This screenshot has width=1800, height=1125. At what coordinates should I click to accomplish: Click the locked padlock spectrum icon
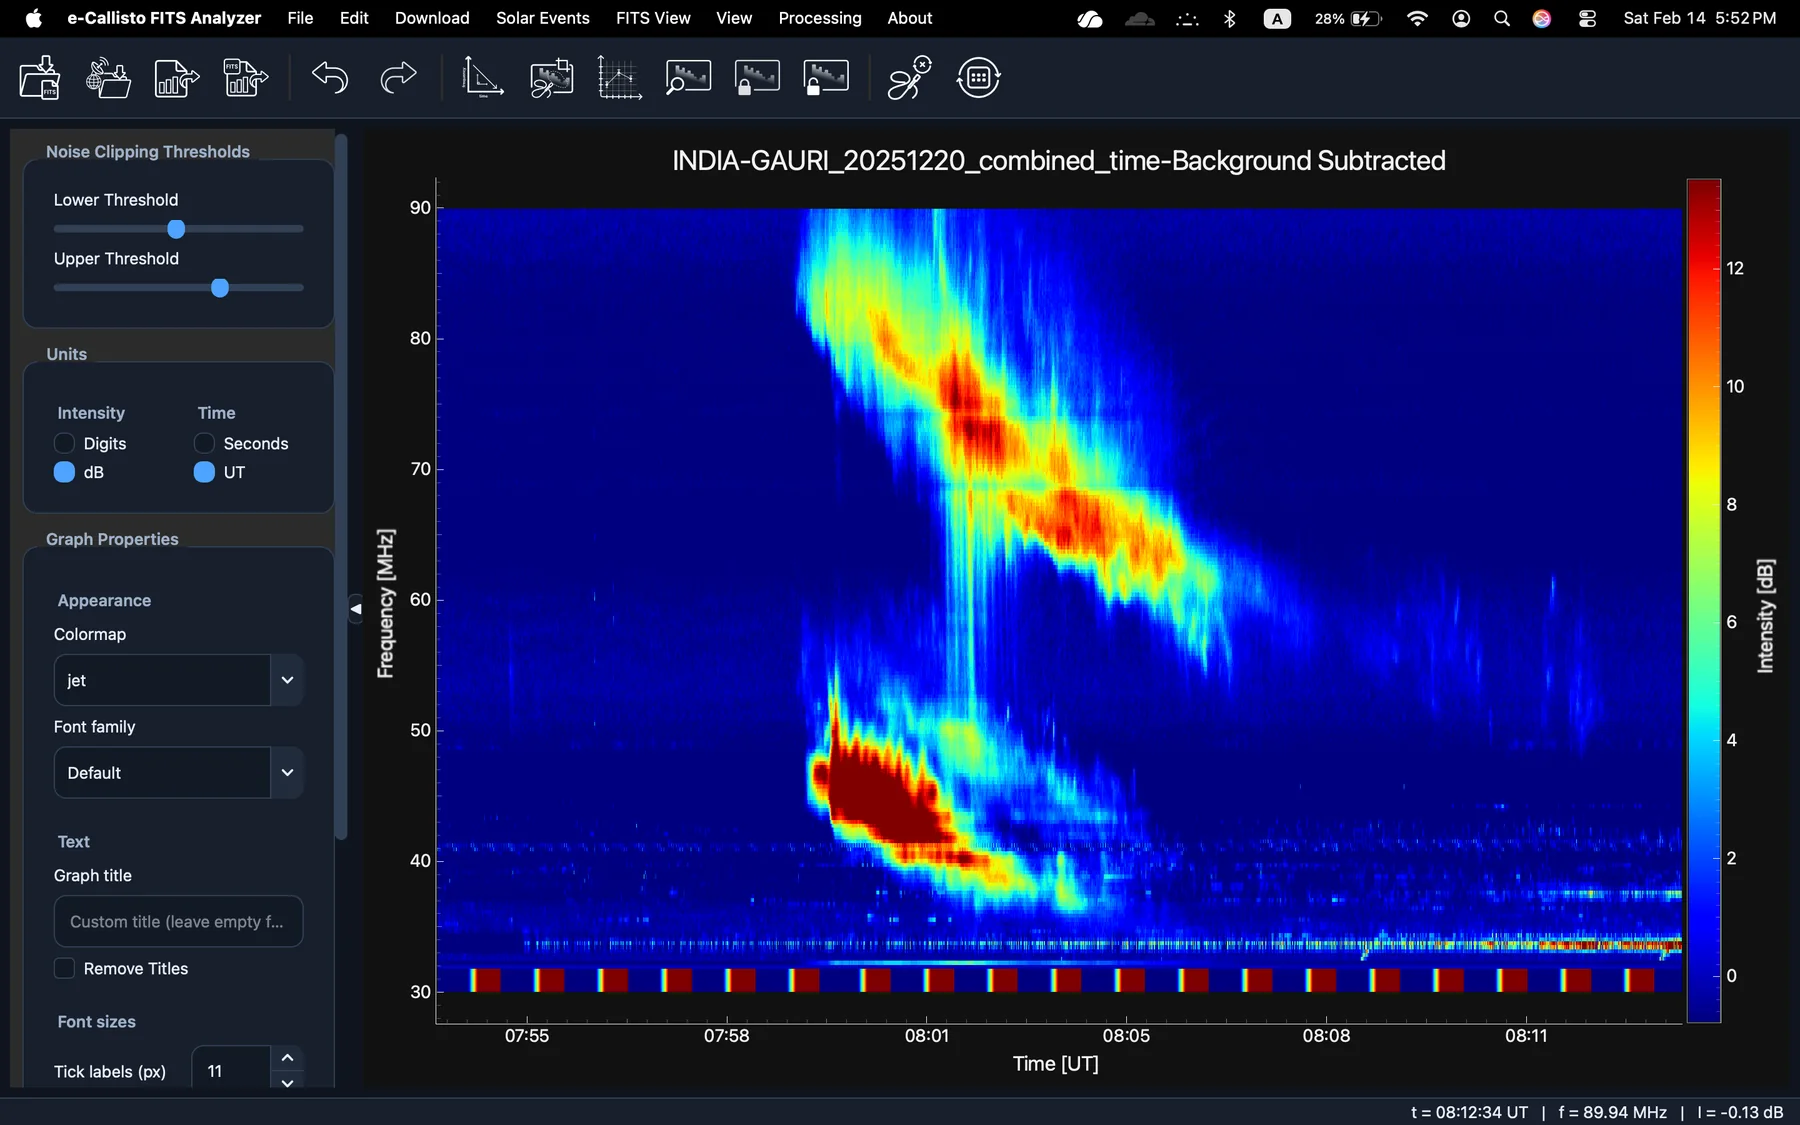click(x=757, y=78)
